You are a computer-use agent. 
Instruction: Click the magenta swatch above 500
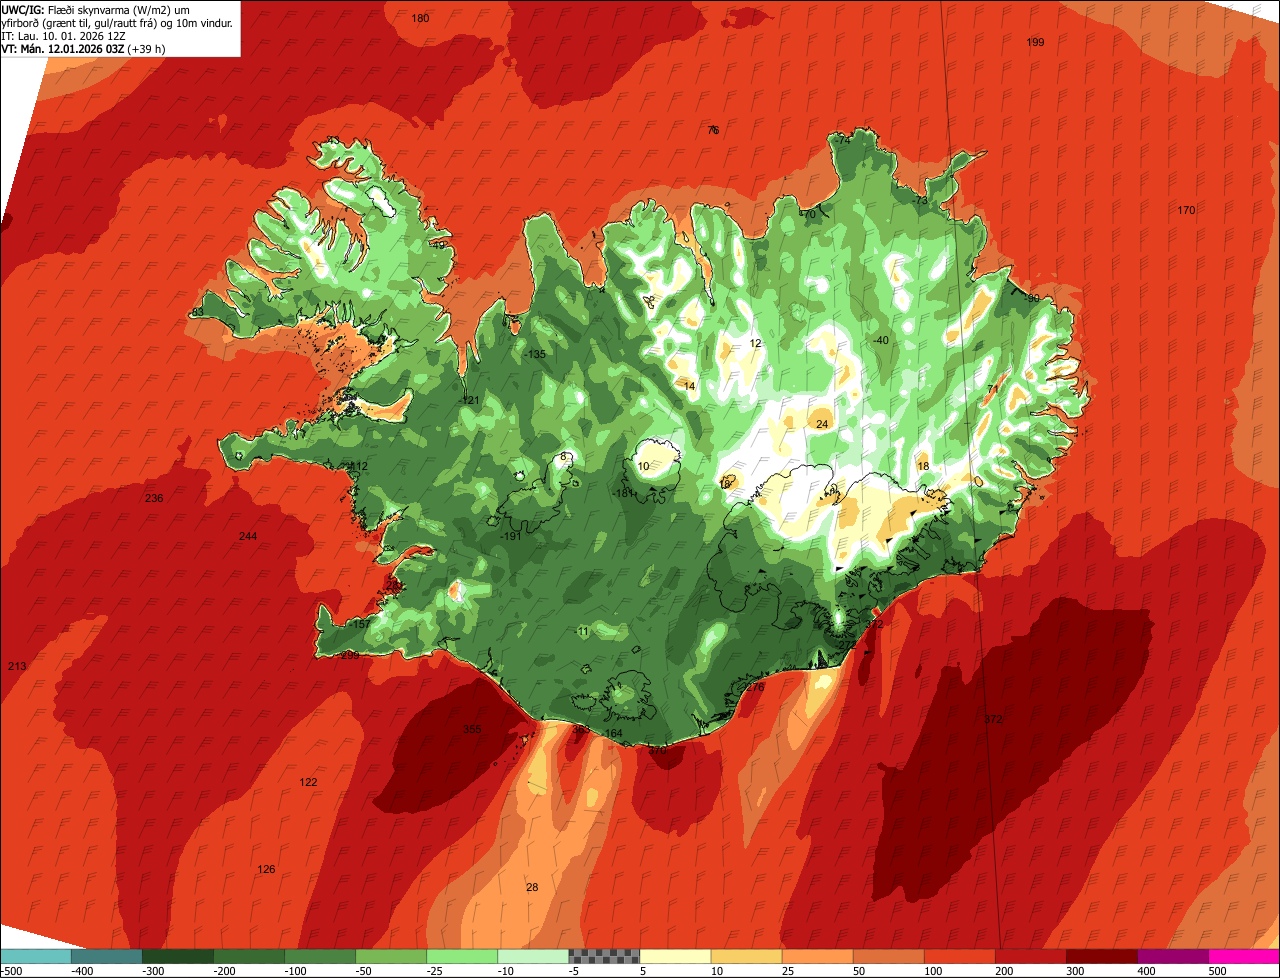1244,955
